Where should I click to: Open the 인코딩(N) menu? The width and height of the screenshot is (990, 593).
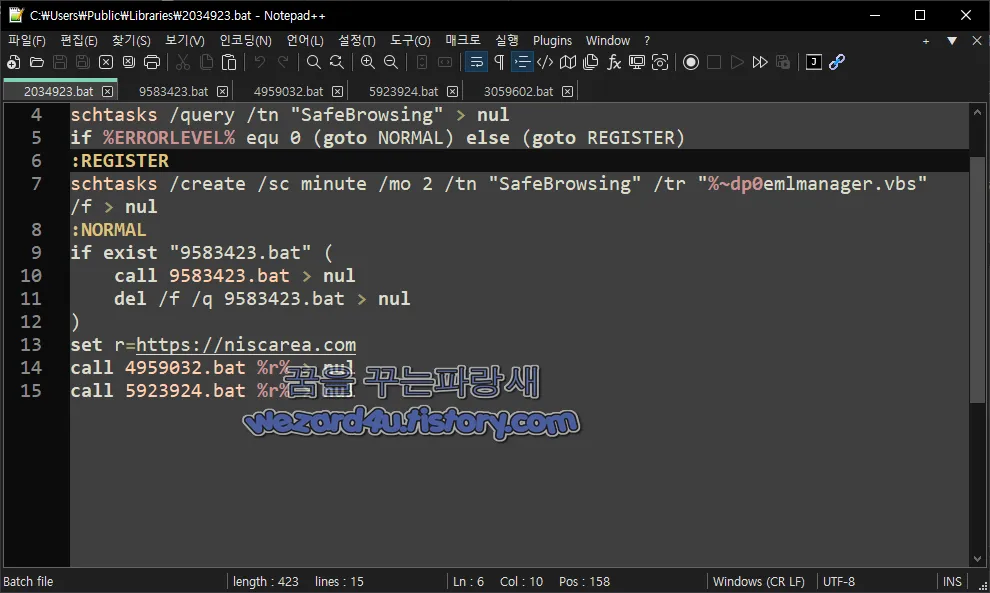click(246, 40)
